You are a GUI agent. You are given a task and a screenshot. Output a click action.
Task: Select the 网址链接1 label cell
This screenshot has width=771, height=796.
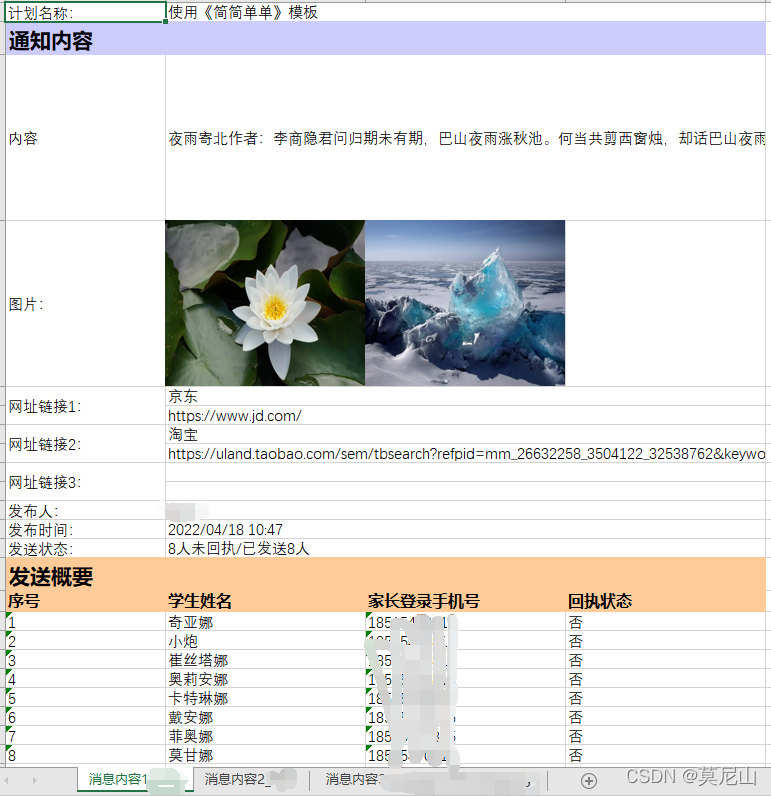(x=85, y=406)
